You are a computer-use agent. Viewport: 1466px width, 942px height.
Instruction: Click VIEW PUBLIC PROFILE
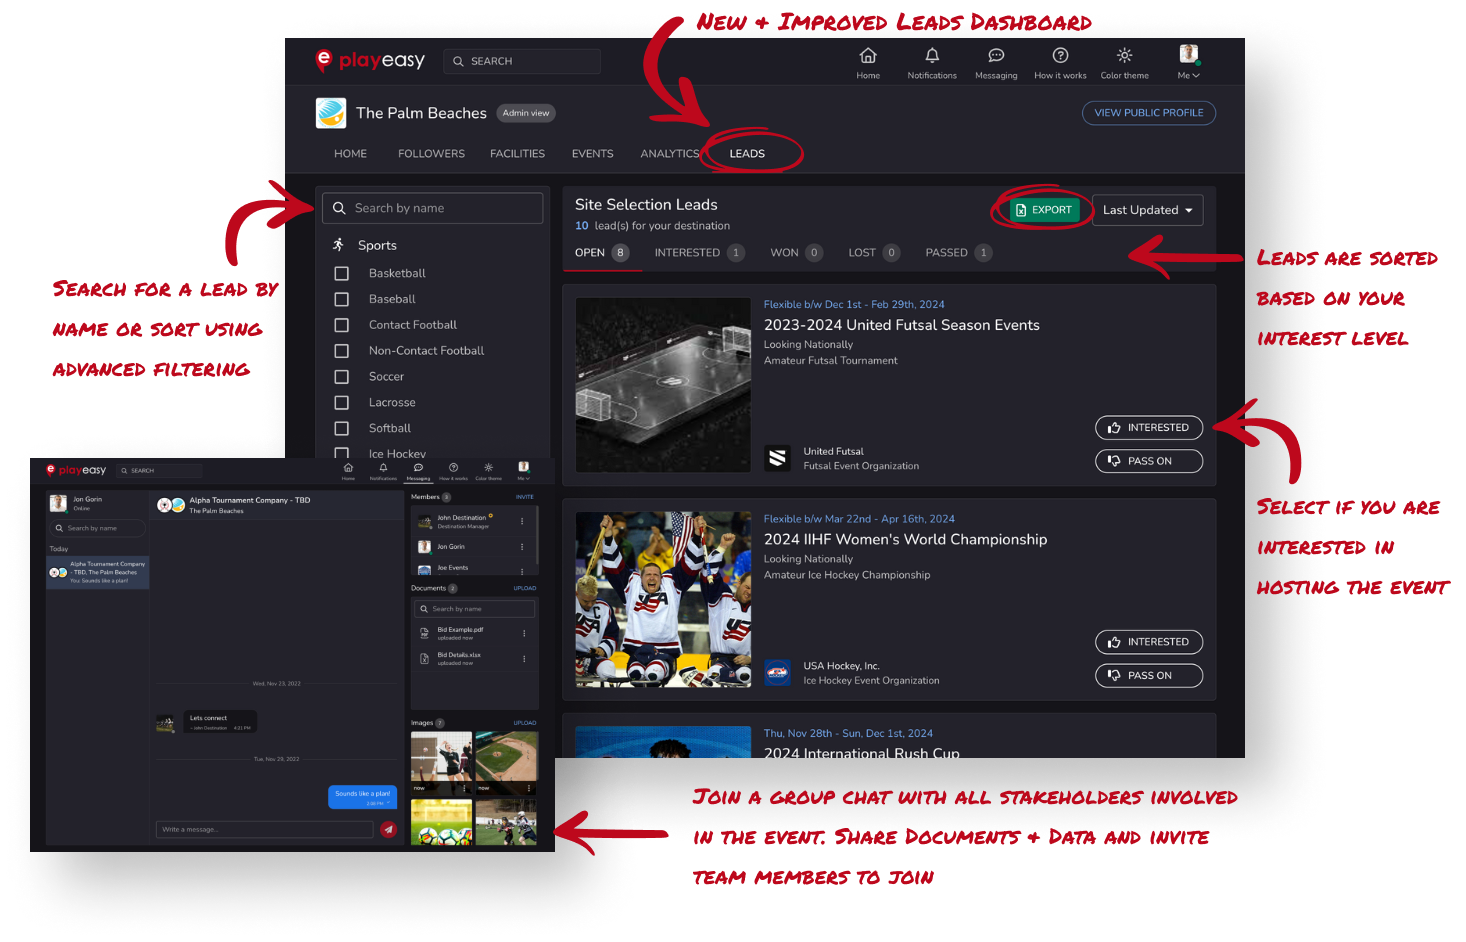1148,112
